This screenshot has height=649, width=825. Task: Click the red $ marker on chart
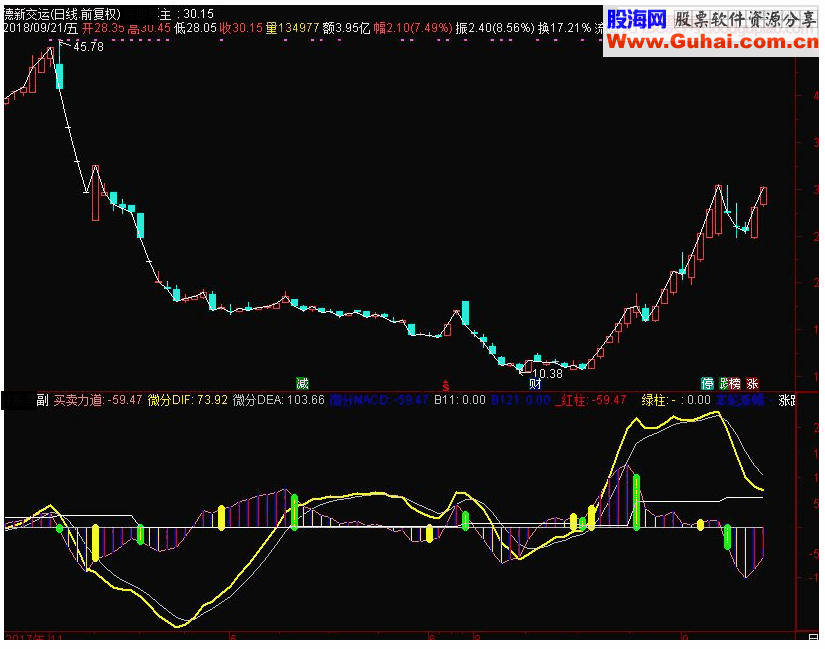tap(446, 386)
